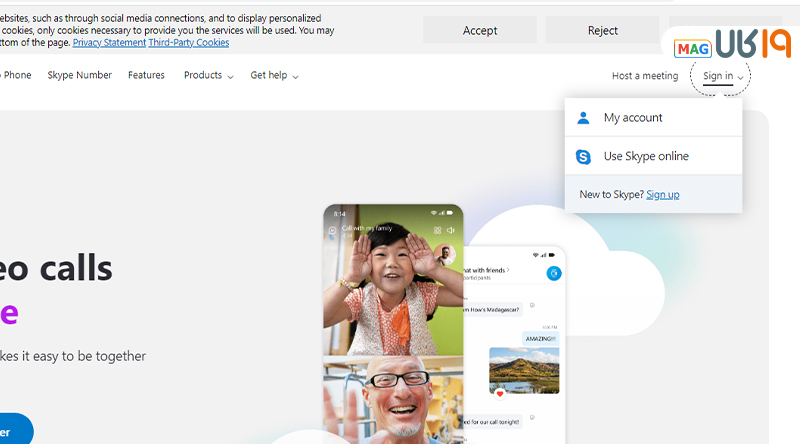Click the red heart reaction on photo

click(500, 393)
